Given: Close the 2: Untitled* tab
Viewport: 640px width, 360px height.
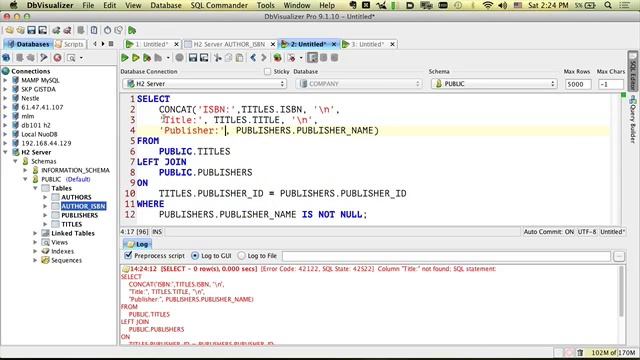Looking at the screenshot, I should [334, 44].
